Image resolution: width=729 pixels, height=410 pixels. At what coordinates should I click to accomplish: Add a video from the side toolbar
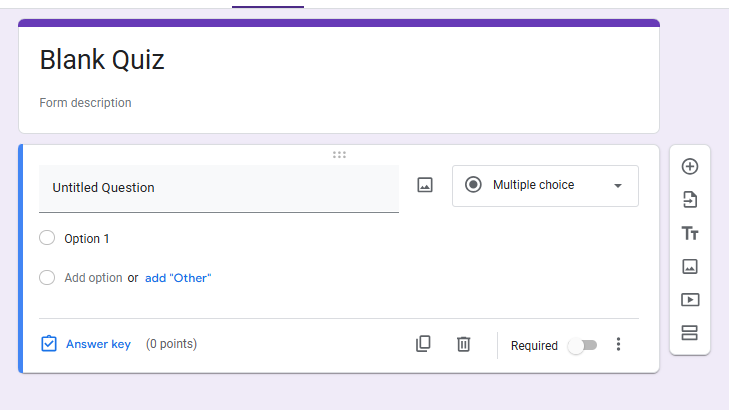click(689, 299)
